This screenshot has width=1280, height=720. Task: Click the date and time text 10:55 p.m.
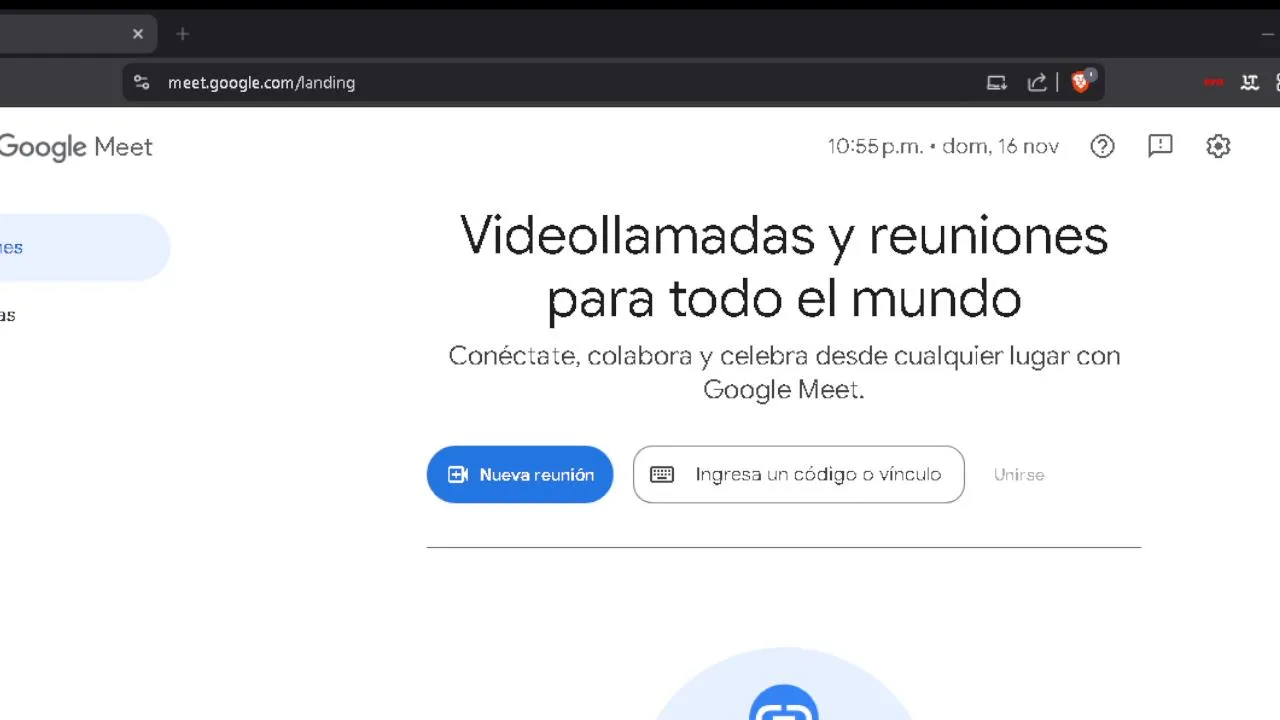943,146
